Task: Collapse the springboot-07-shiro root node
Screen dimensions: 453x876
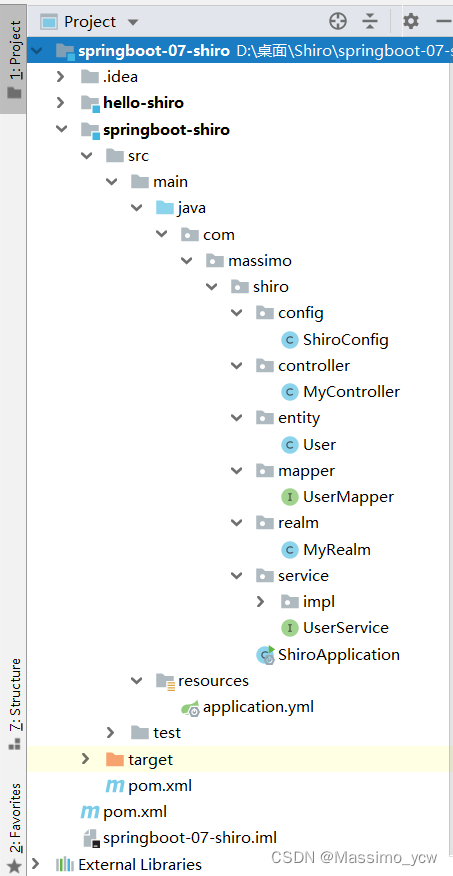Action: coord(36,51)
